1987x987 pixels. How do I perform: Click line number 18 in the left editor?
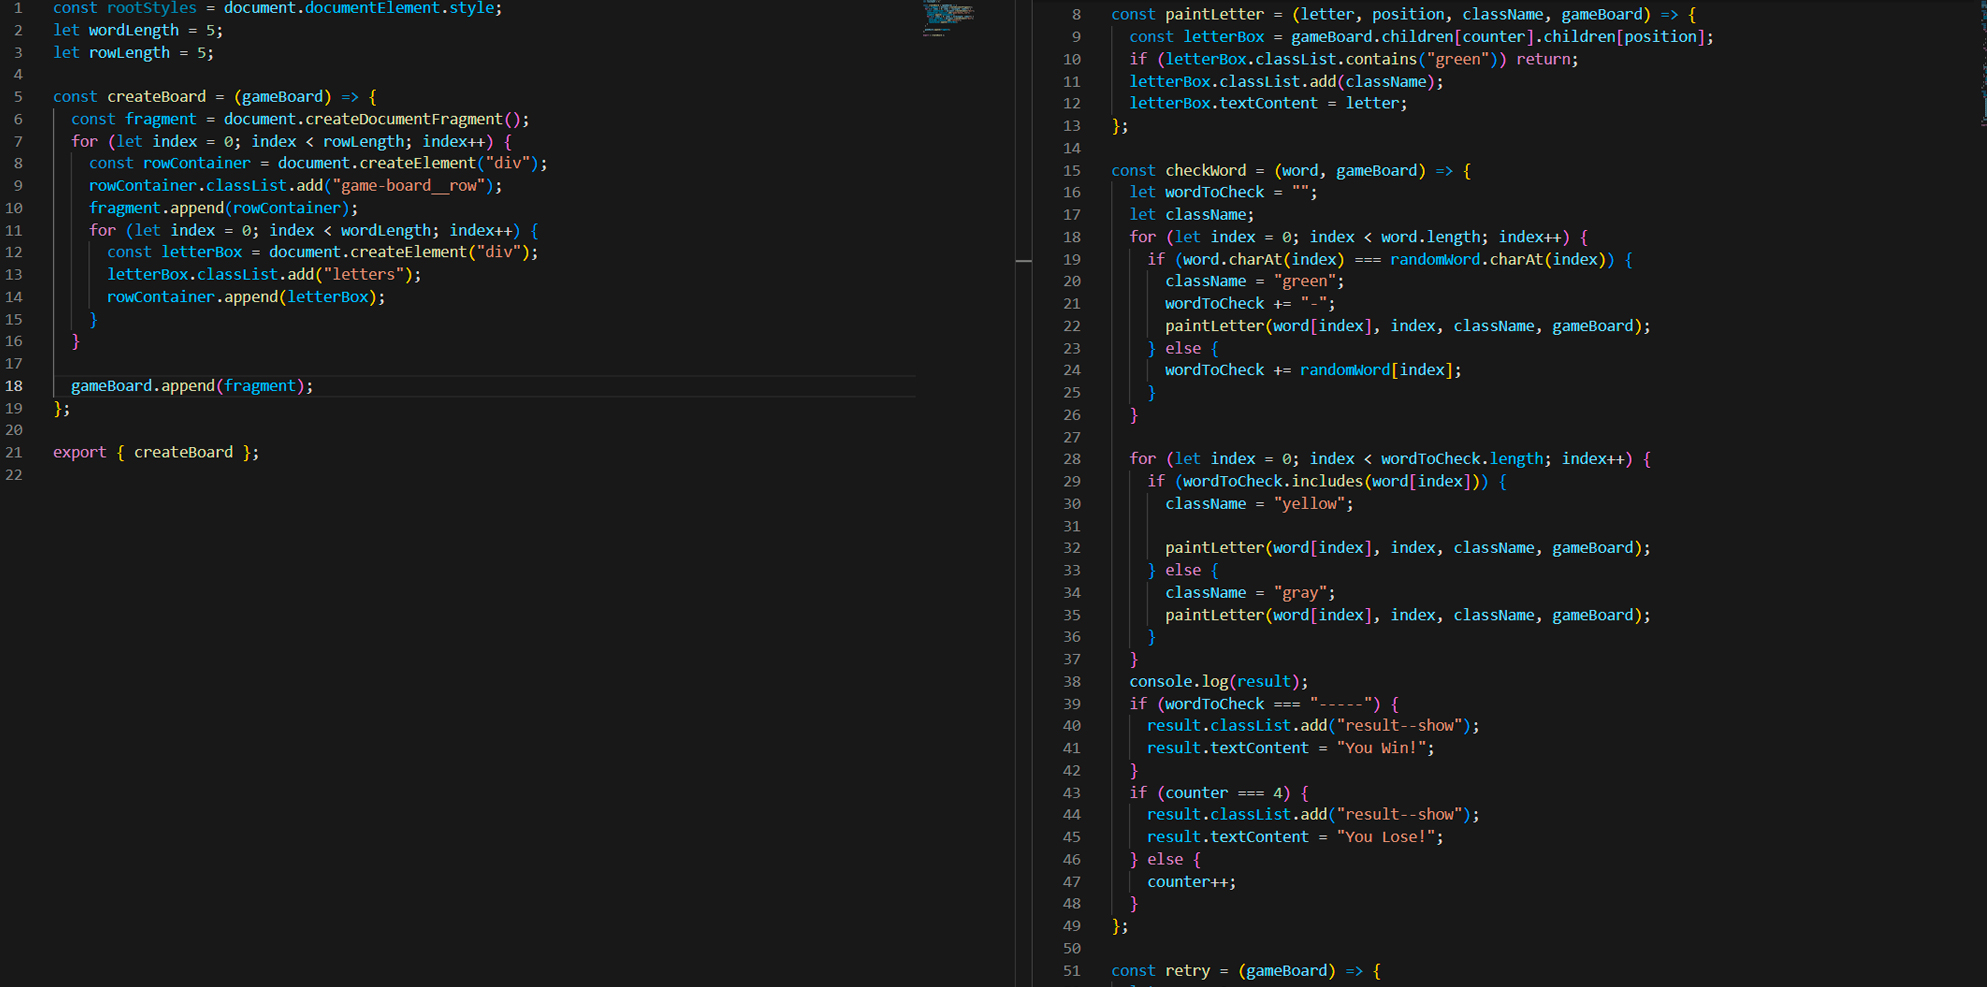(14, 386)
